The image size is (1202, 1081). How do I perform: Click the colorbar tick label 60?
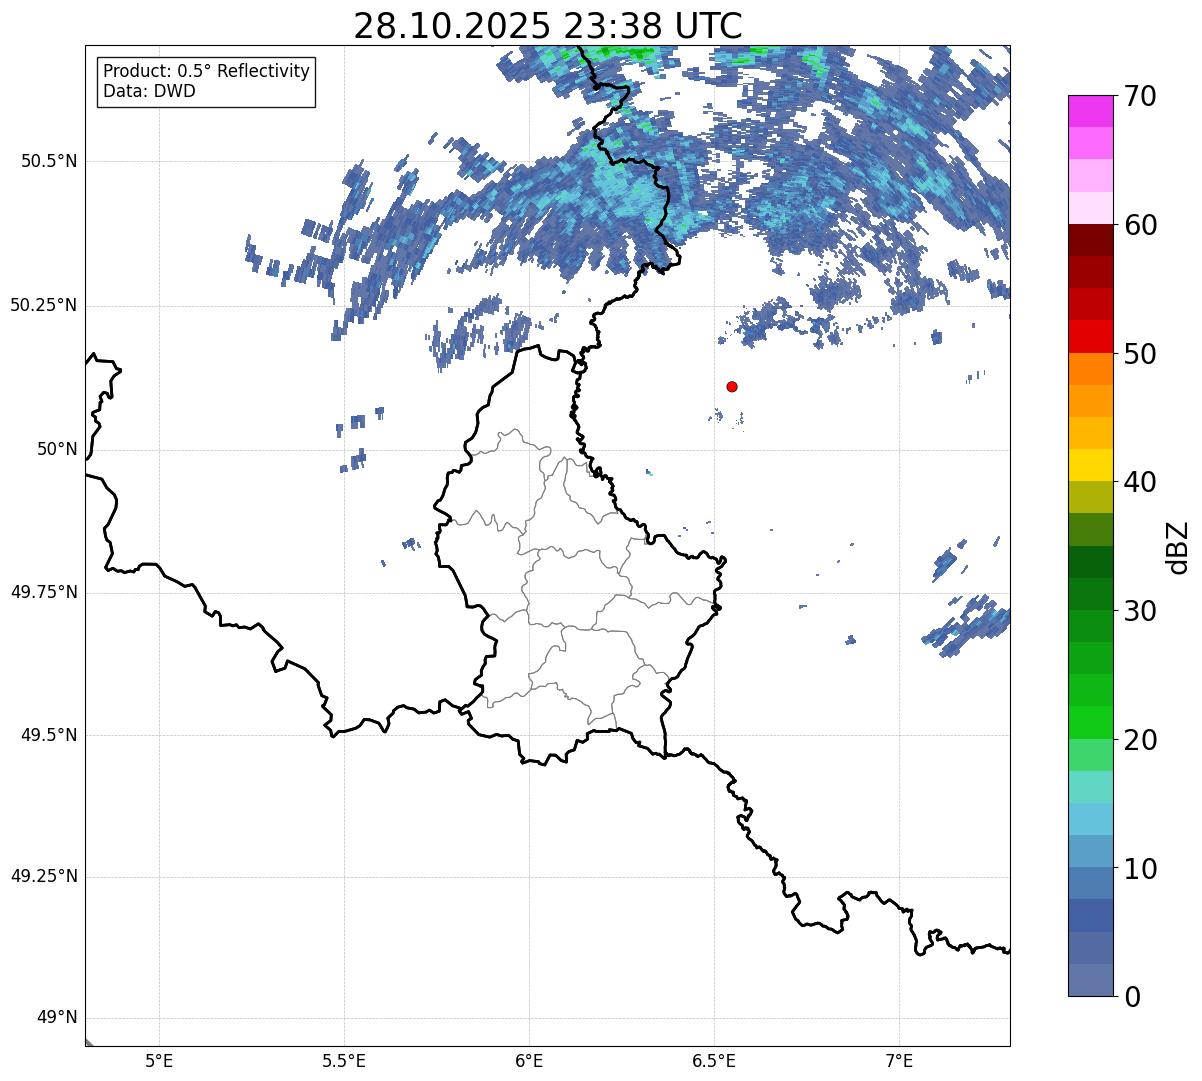(x=1139, y=225)
